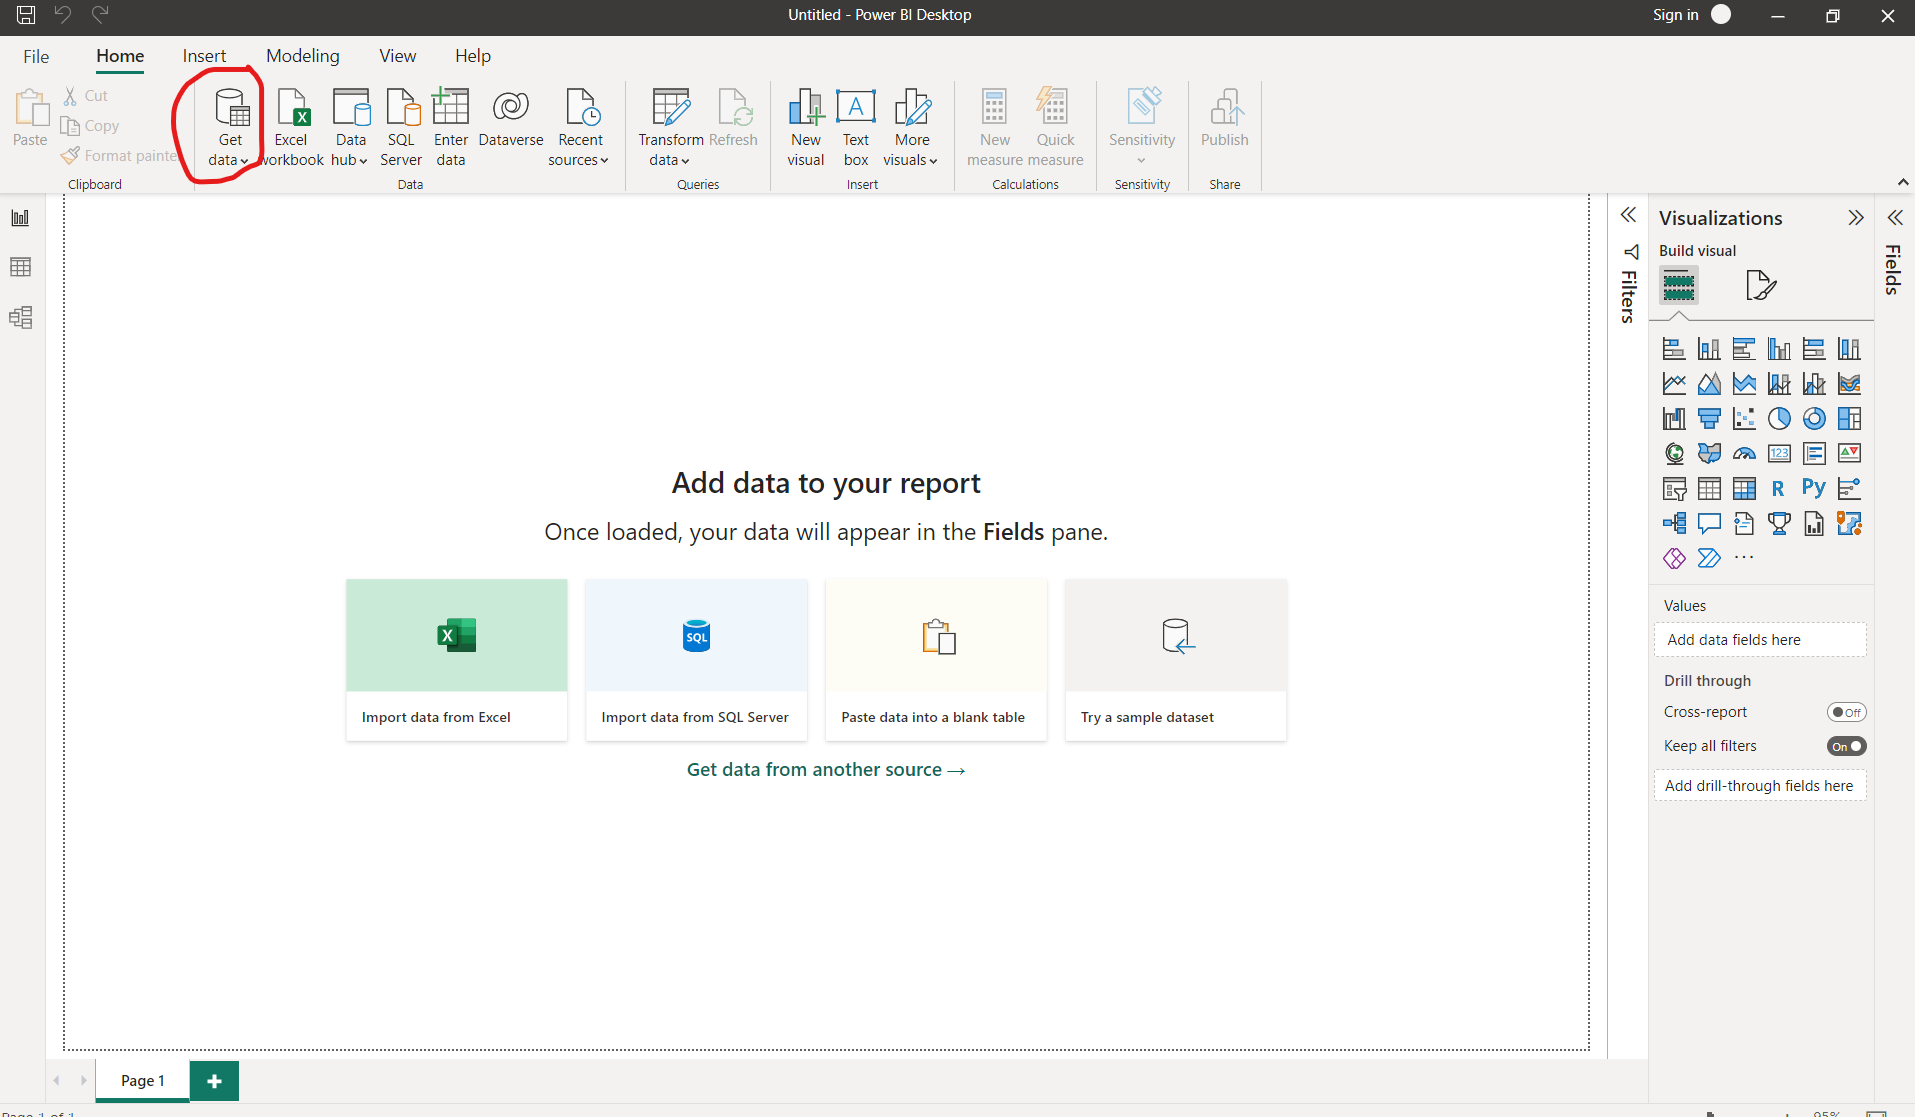This screenshot has height=1117, width=1915.
Task: Save the report using the title bar icon
Action: 26,15
